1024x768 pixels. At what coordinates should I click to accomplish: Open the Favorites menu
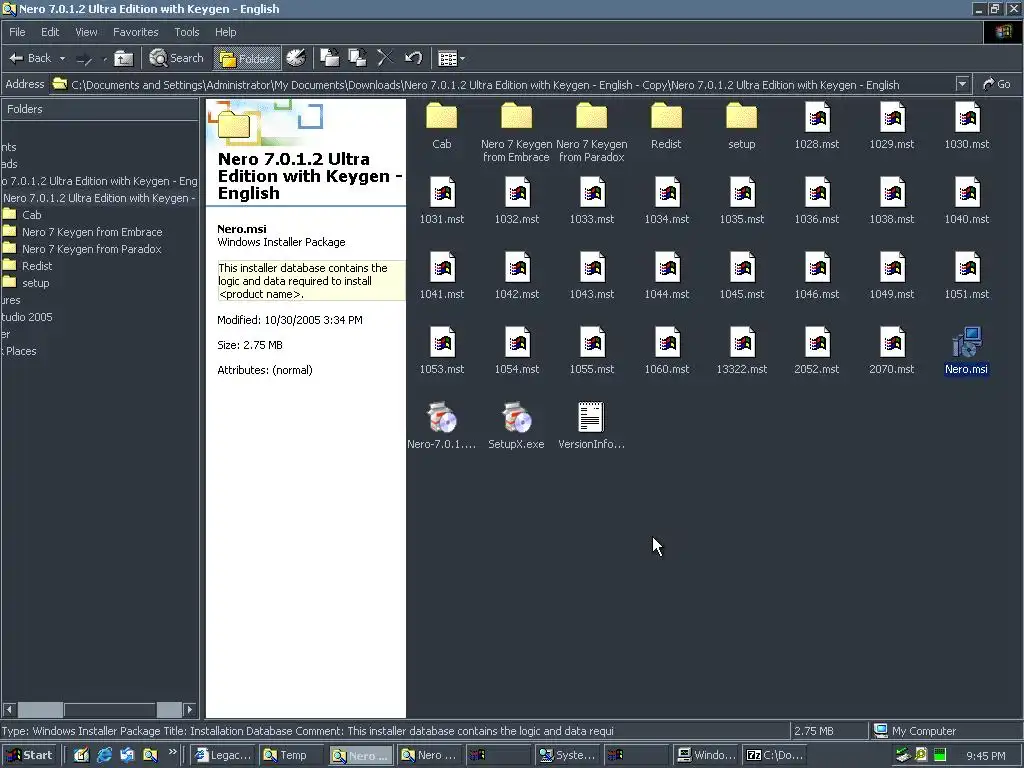[135, 32]
